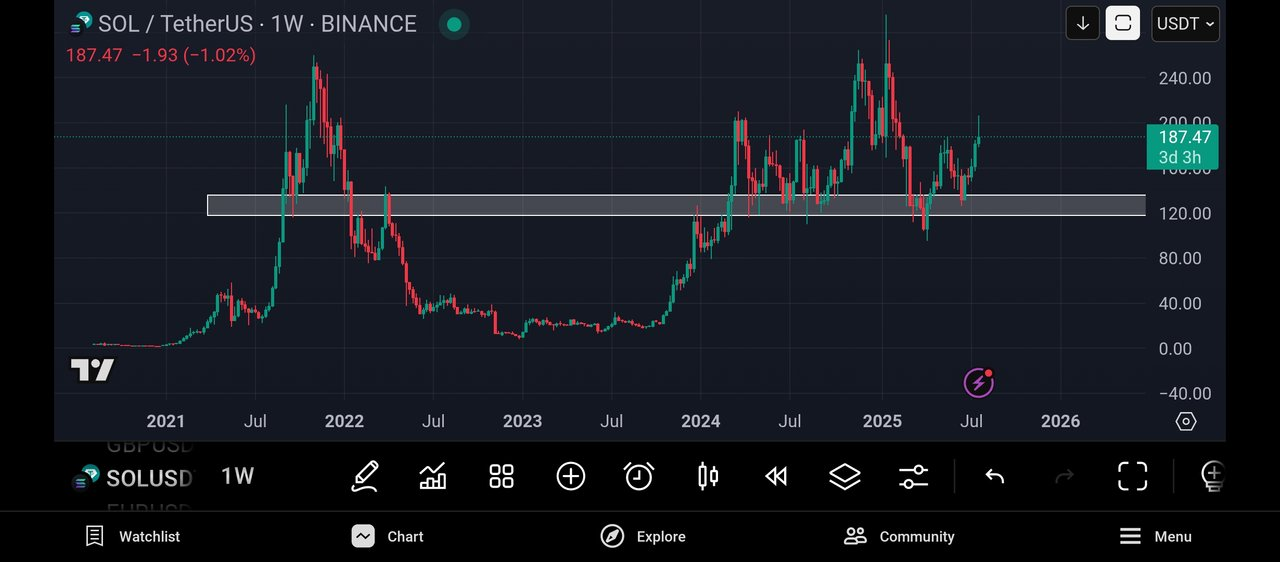Tap the download arrow button at top
Viewport: 1280px width, 562px height.
click(x=1083, y=23)
